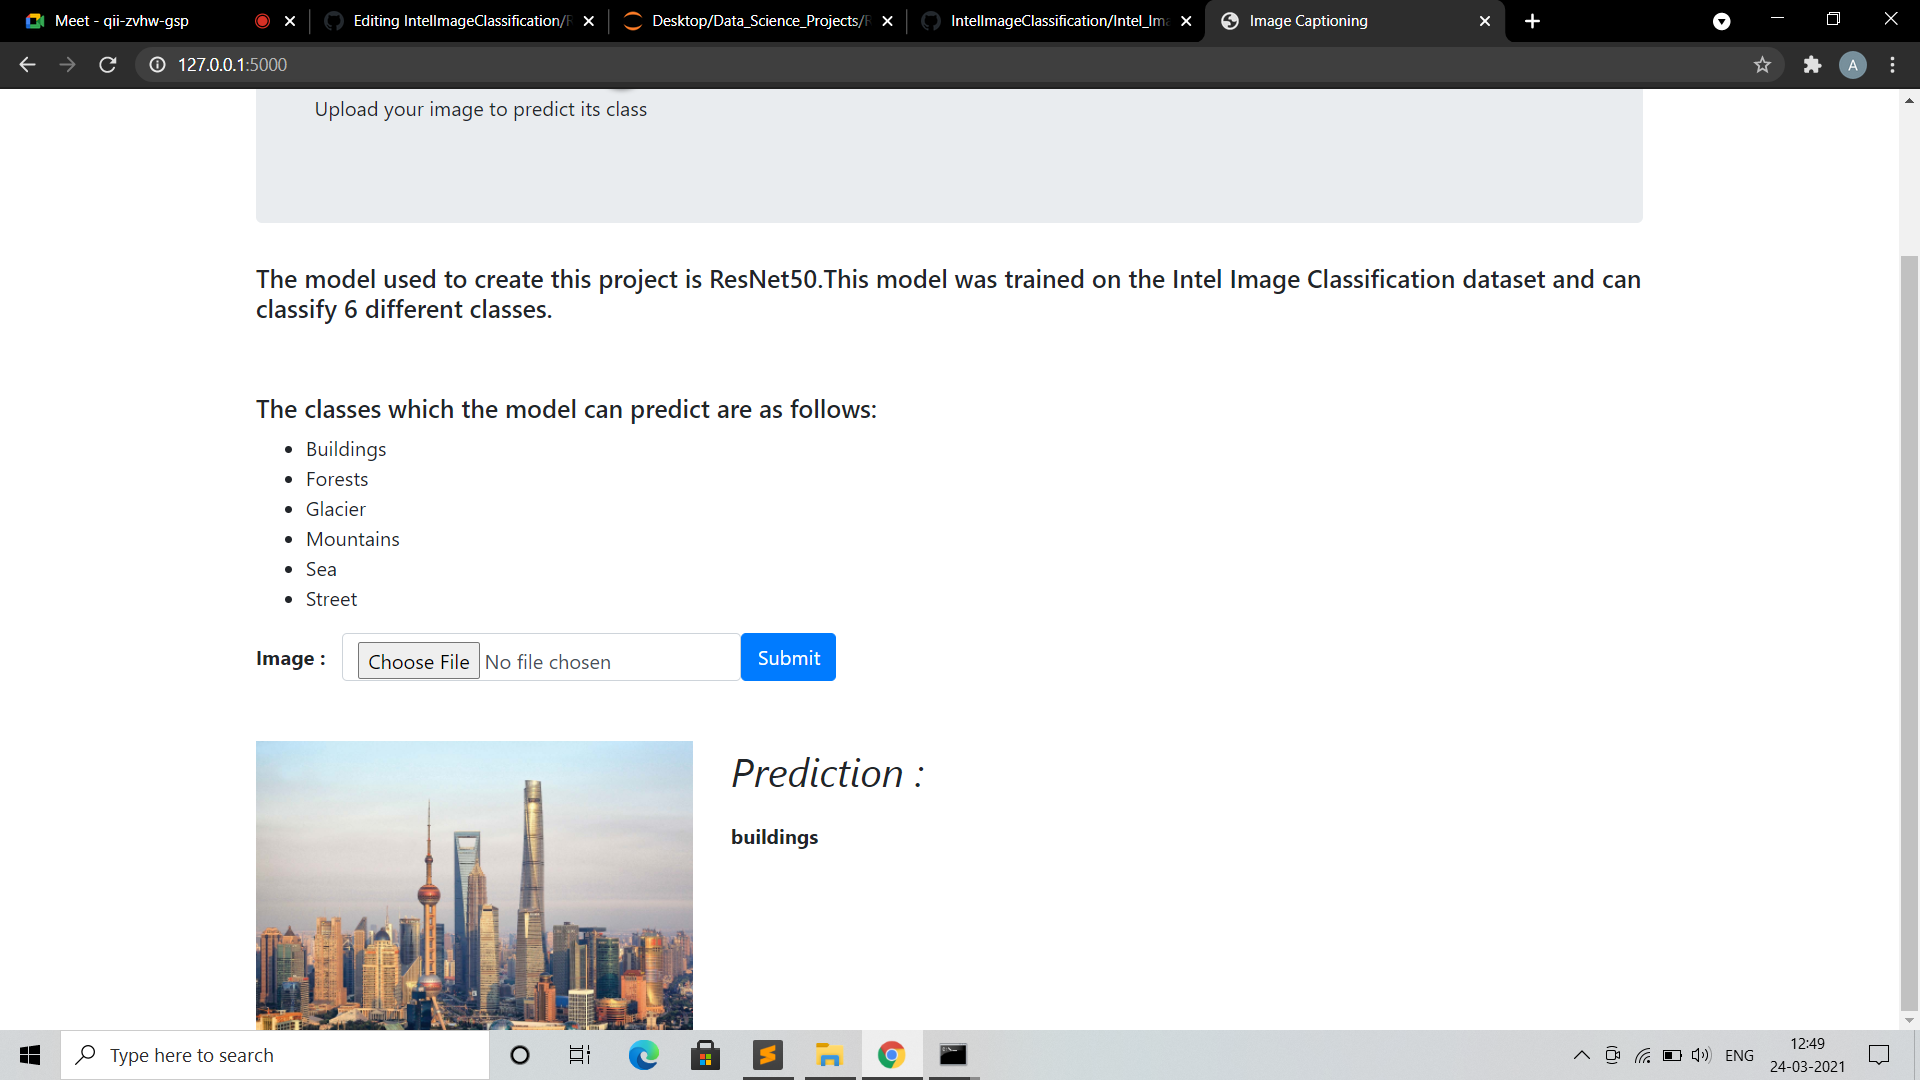Open the ENG language switcher
Image resolution: width=1920 pixels, height=1080 pixels.
(1740, 1055)
